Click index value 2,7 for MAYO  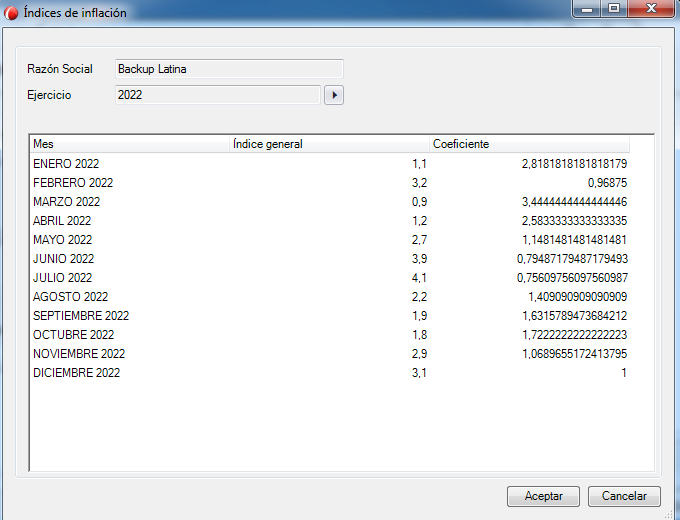point(419,240)
